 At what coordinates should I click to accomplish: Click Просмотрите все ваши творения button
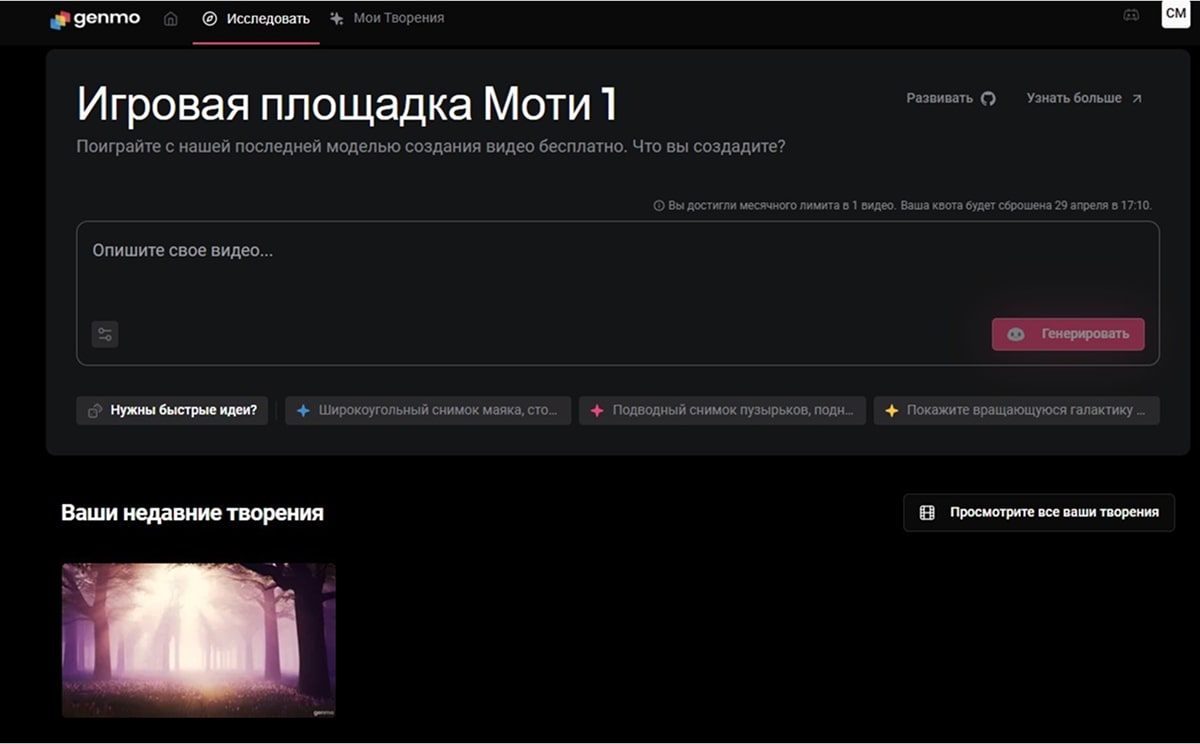[x=1039, y=512]
